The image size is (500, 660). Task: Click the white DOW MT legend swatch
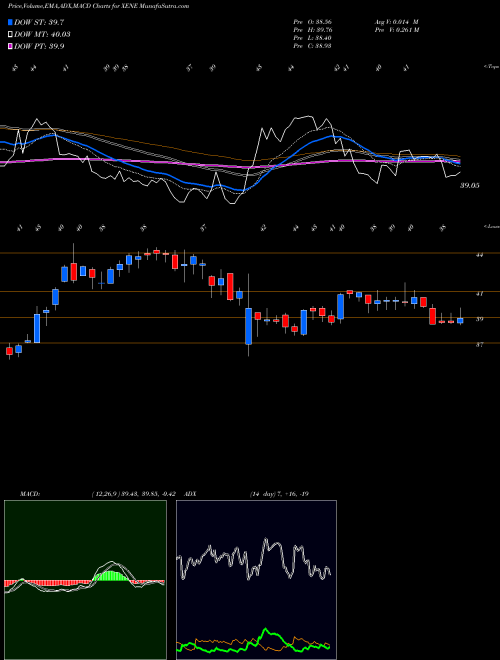tap(10, 35)
